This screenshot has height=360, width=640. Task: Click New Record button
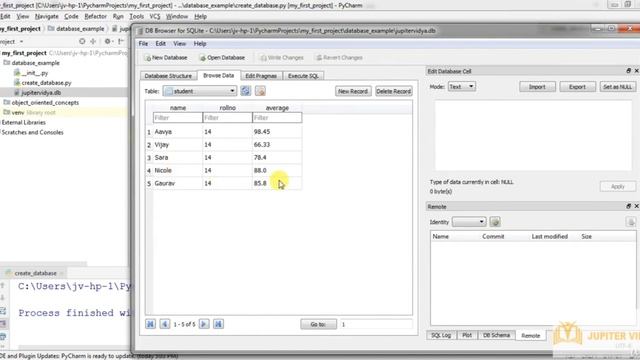click(x=353, y=91)
